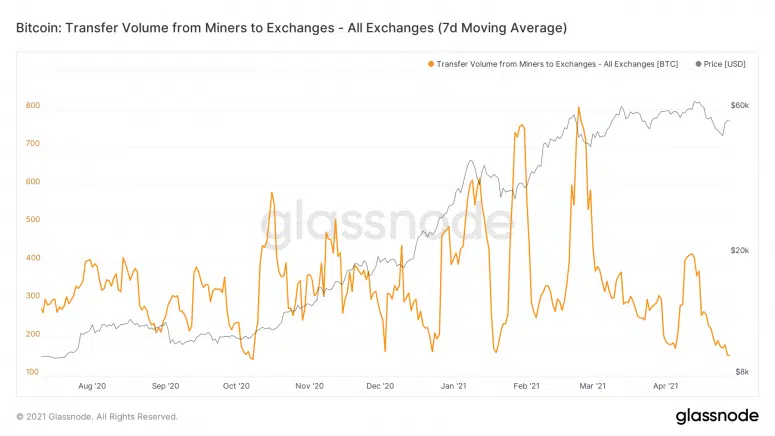Click the Oct '20 x-axis label

click(236, 386)
